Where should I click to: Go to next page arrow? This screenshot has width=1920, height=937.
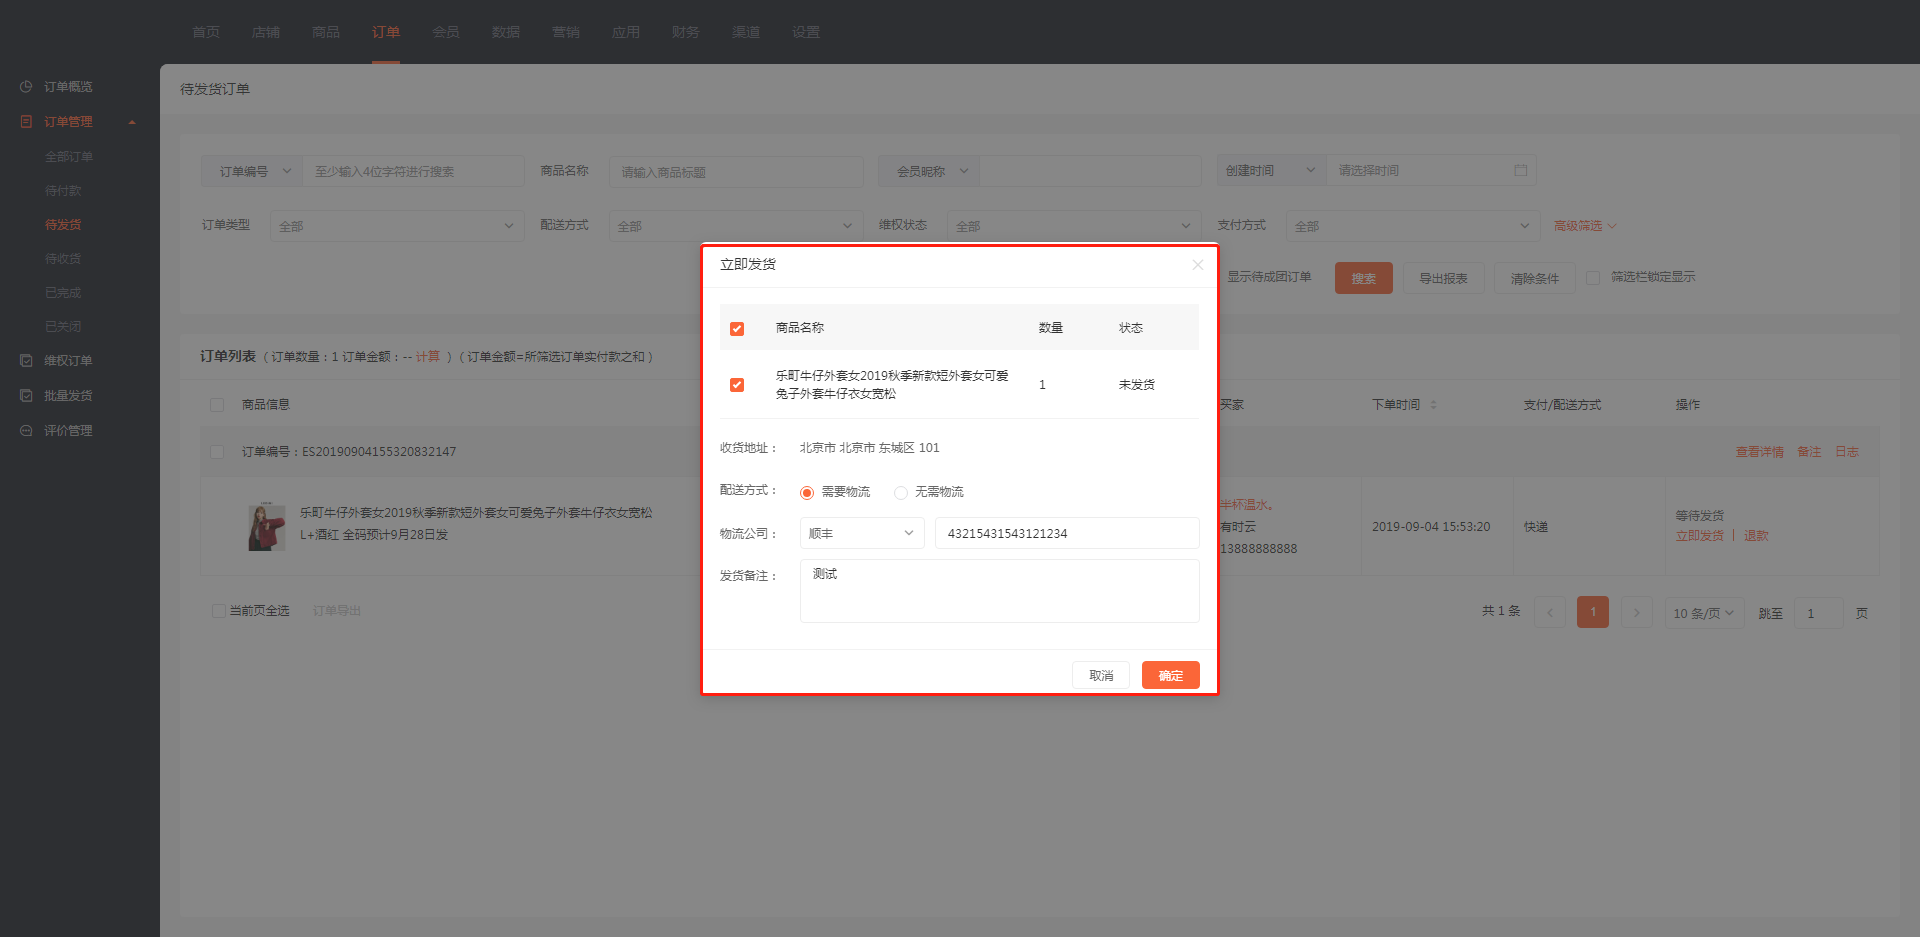pos(1636,613)
